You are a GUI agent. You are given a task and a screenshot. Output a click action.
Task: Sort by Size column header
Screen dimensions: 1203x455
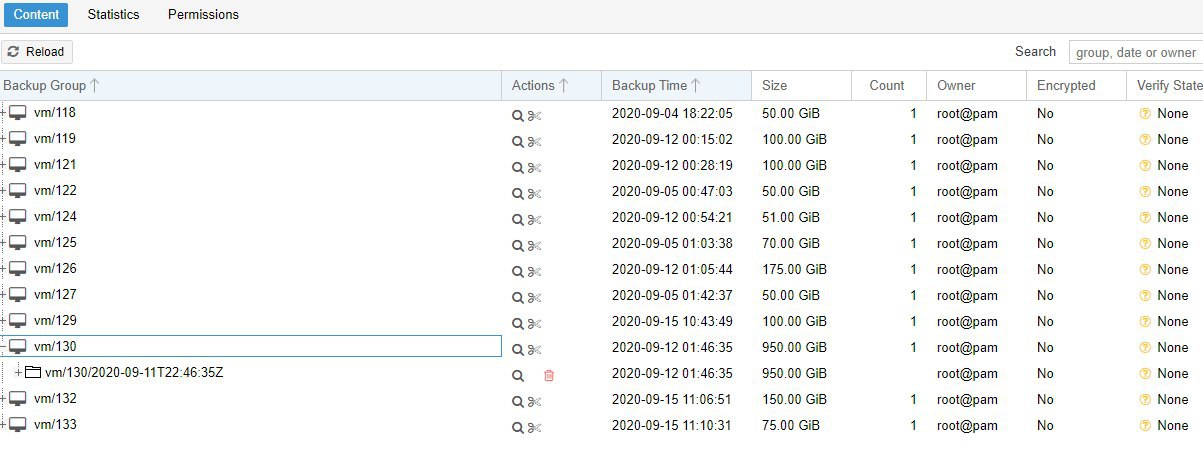[801, 86]
